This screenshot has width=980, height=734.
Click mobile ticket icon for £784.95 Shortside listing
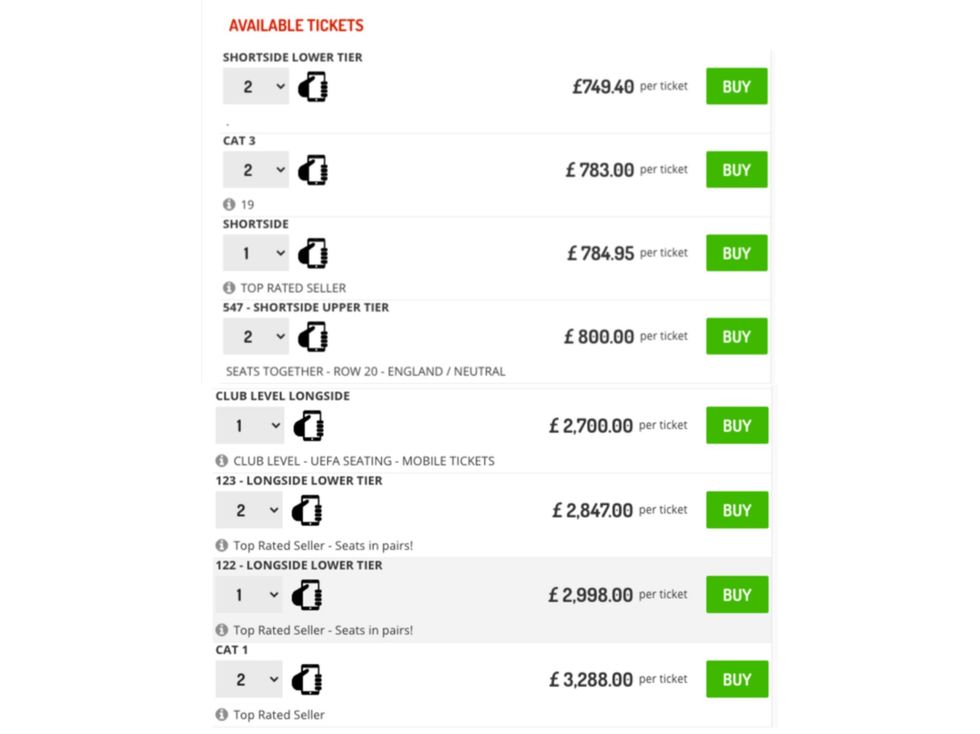[x=314, y=253]
